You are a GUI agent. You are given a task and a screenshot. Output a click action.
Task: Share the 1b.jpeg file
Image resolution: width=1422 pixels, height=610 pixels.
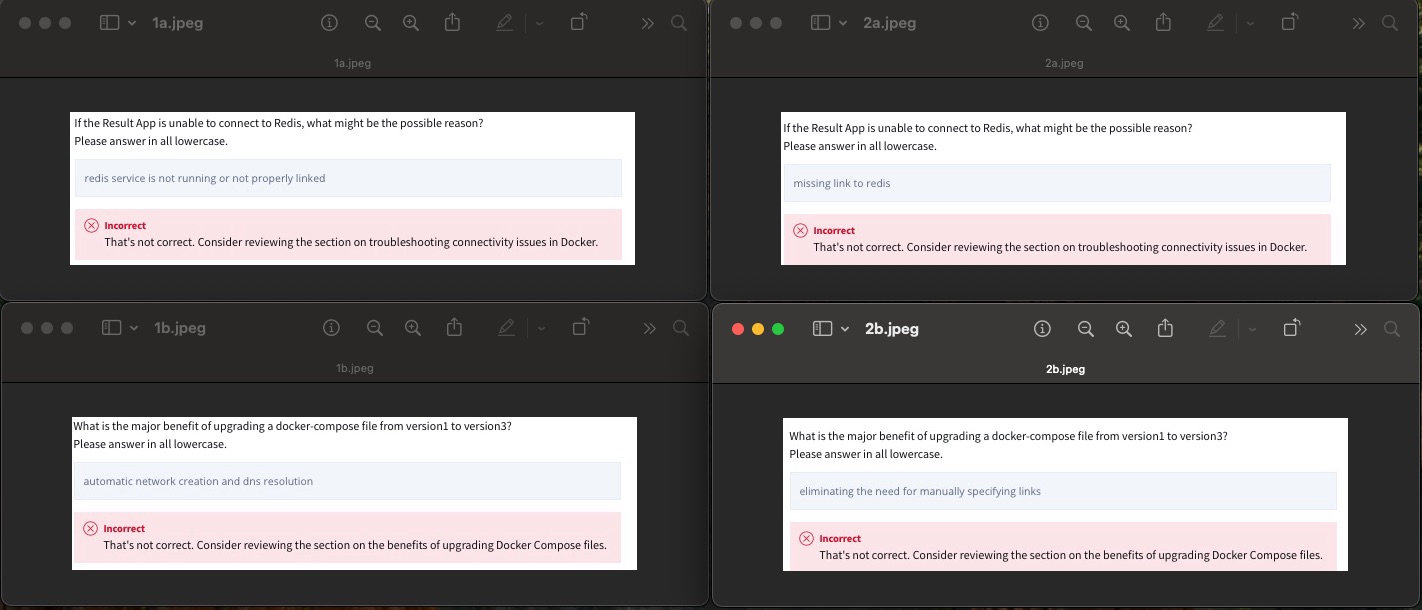[454, 327]
